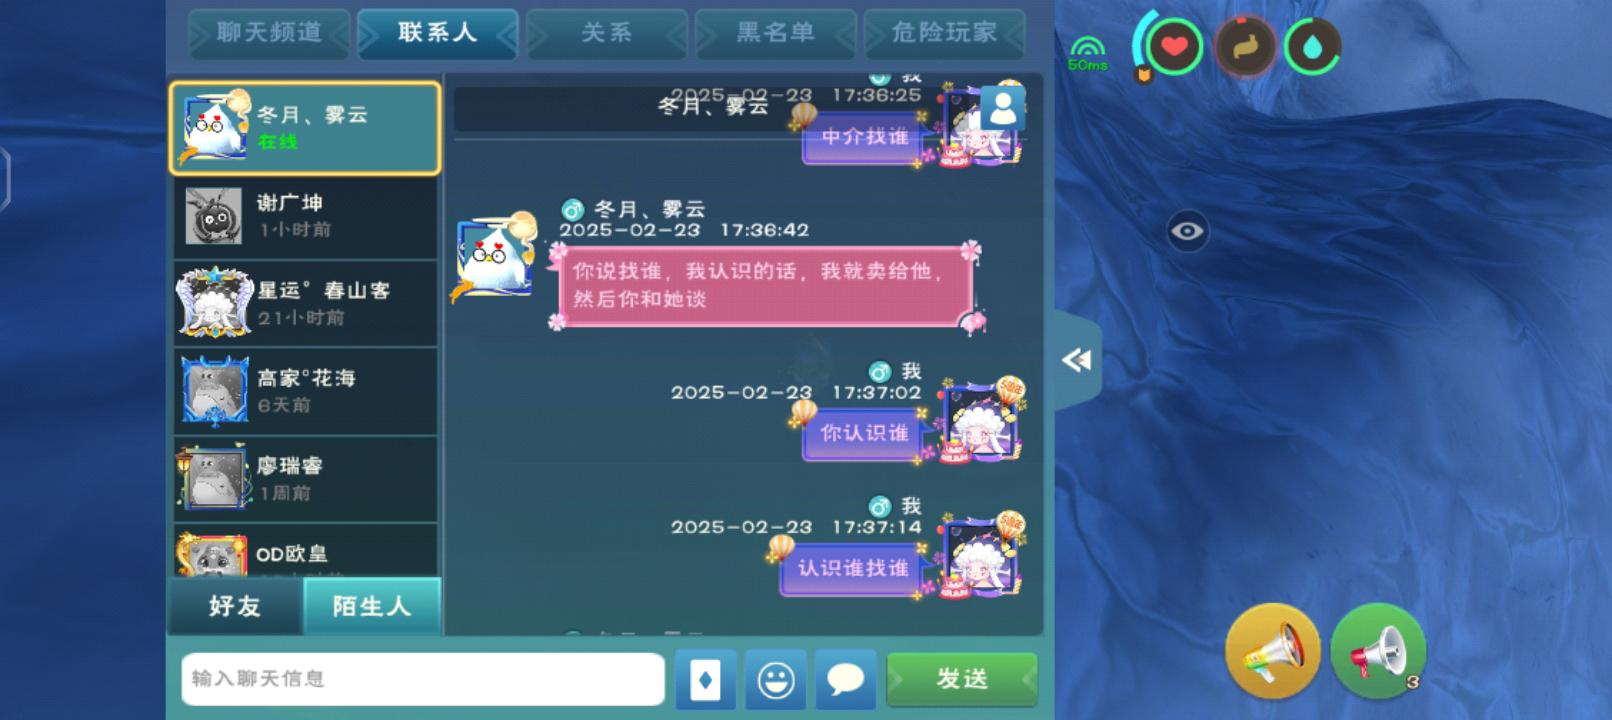Click the speech bubble quick-phrase icon
The height and width of the screenshot is (720, 1612).
[846, 680]
